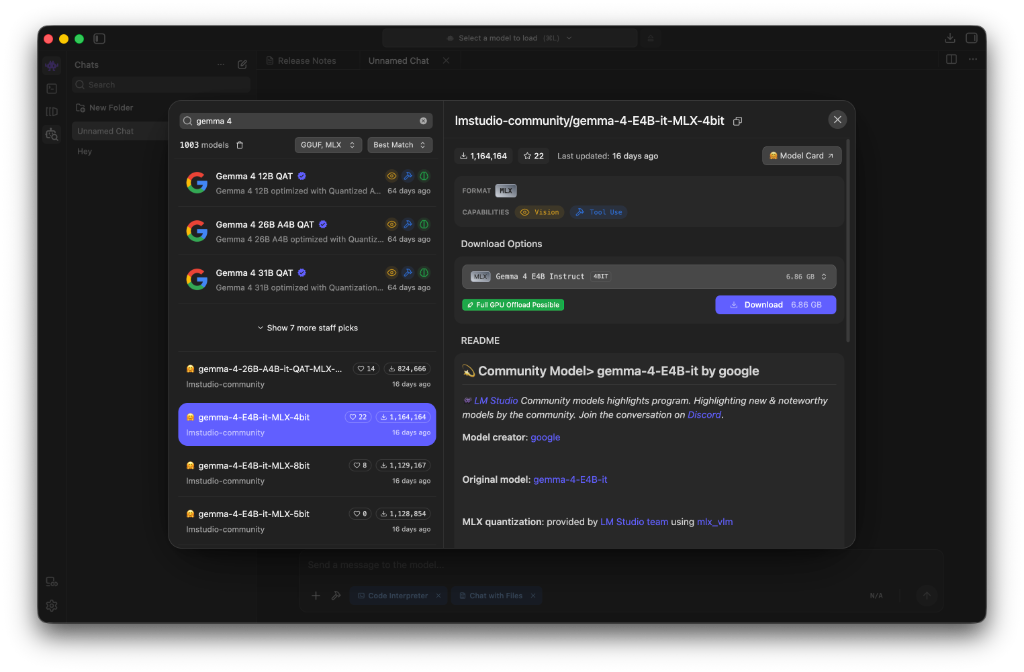Screen dimensions: 1024x672
Task: Open the GGUF, MLX format filter dropdown
Action: pos(328,145)
